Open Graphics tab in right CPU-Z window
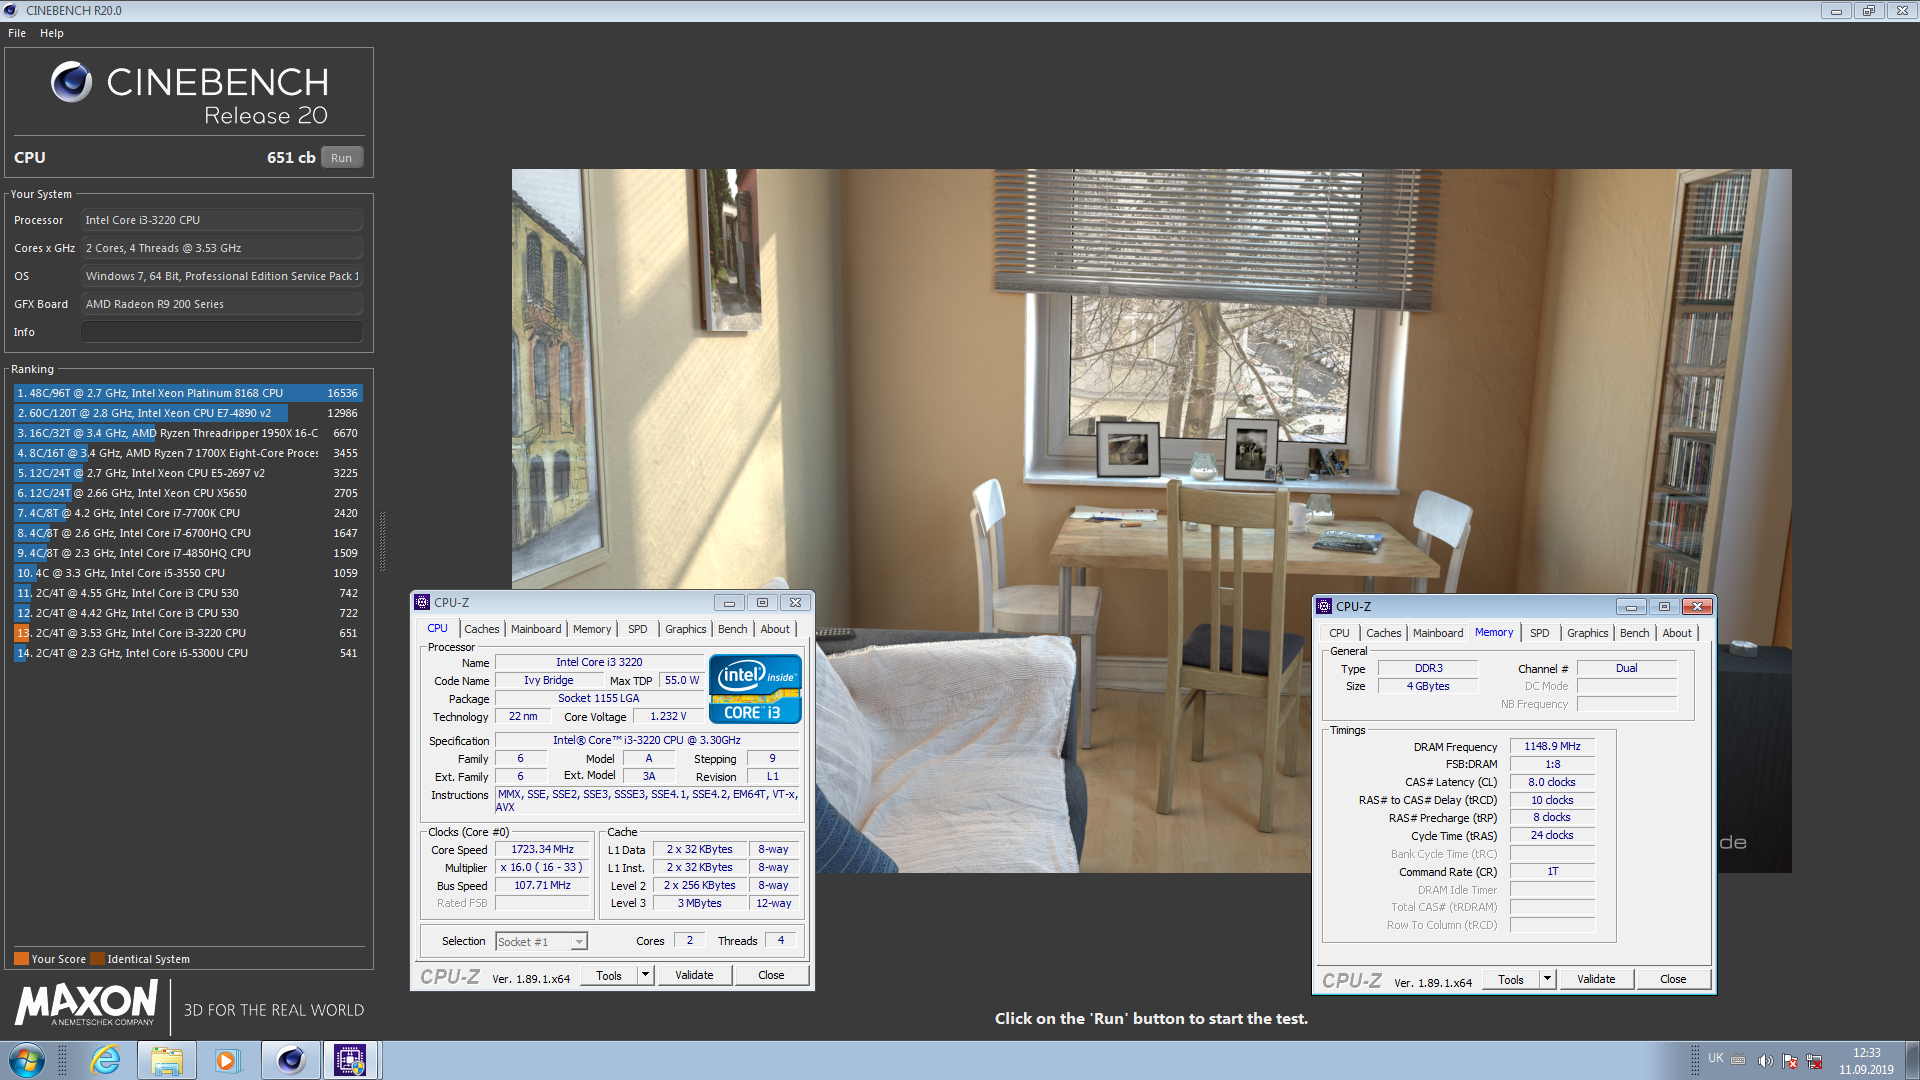 click(x=1588, y=633)
